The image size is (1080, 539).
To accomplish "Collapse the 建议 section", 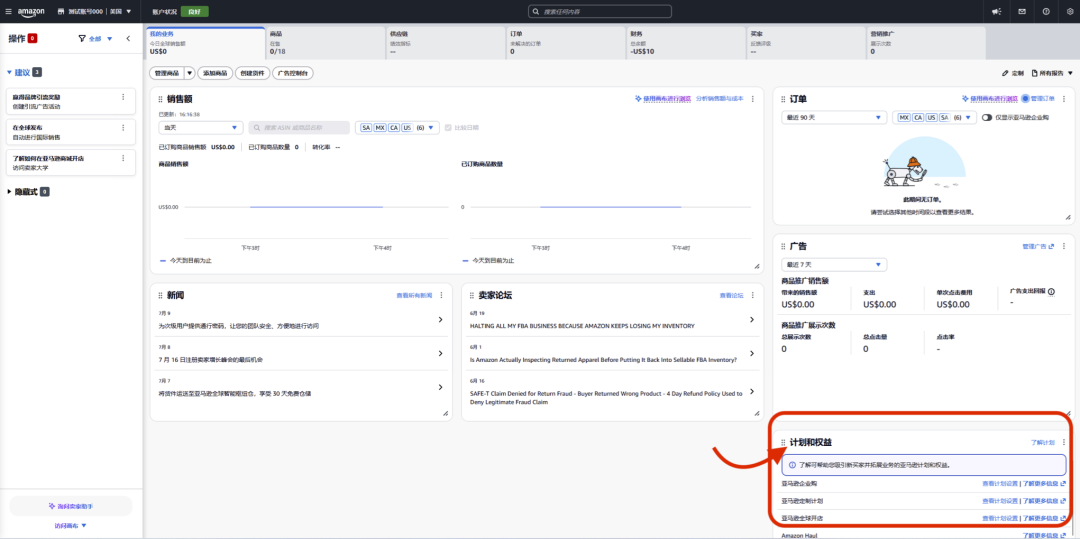I will pyautogui.click(x=25, y=72).
